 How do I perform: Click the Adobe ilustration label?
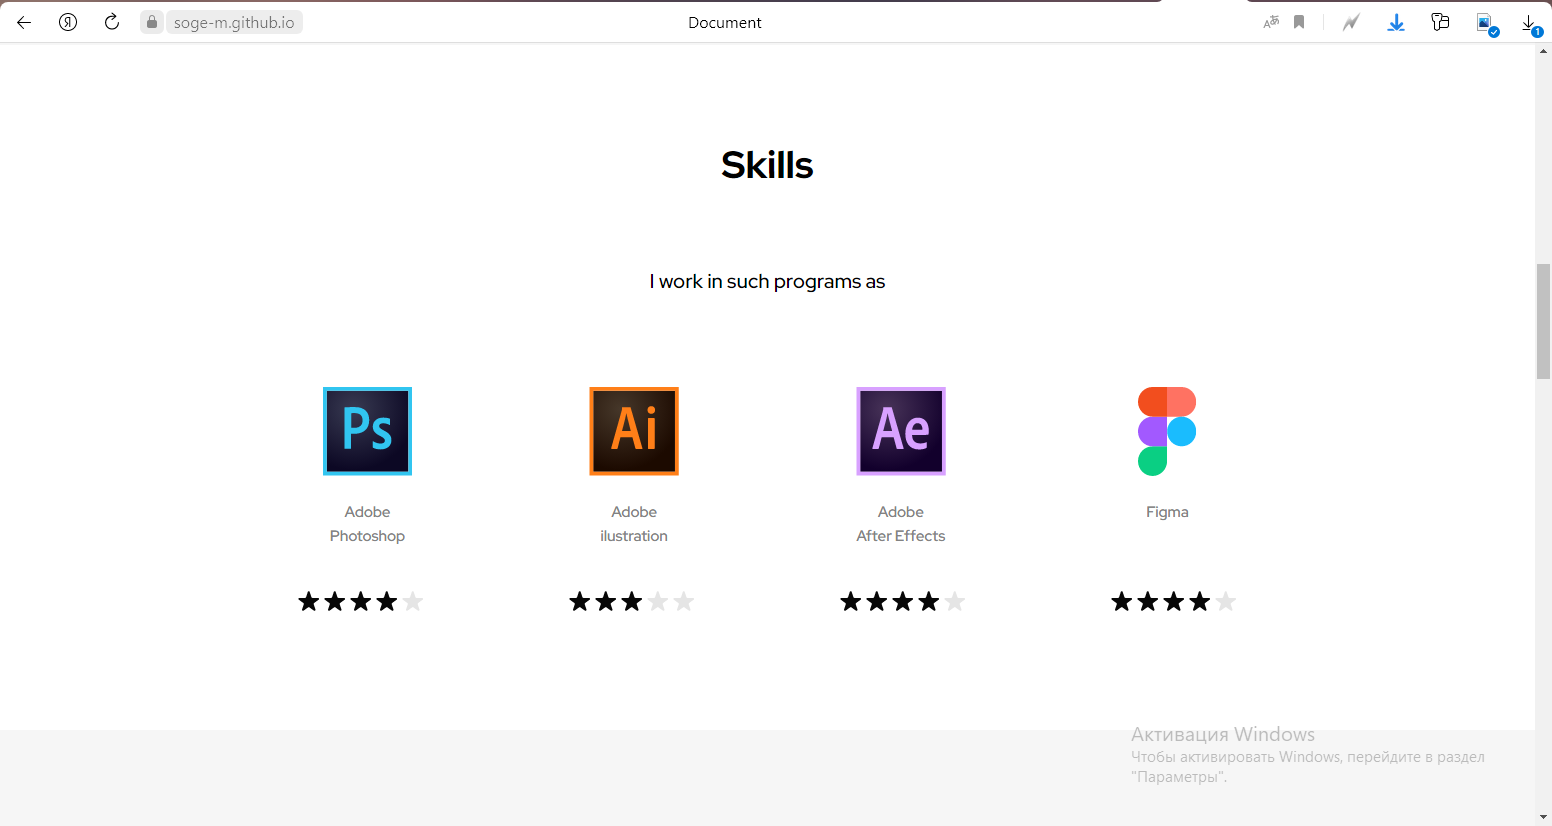[634, 524]
